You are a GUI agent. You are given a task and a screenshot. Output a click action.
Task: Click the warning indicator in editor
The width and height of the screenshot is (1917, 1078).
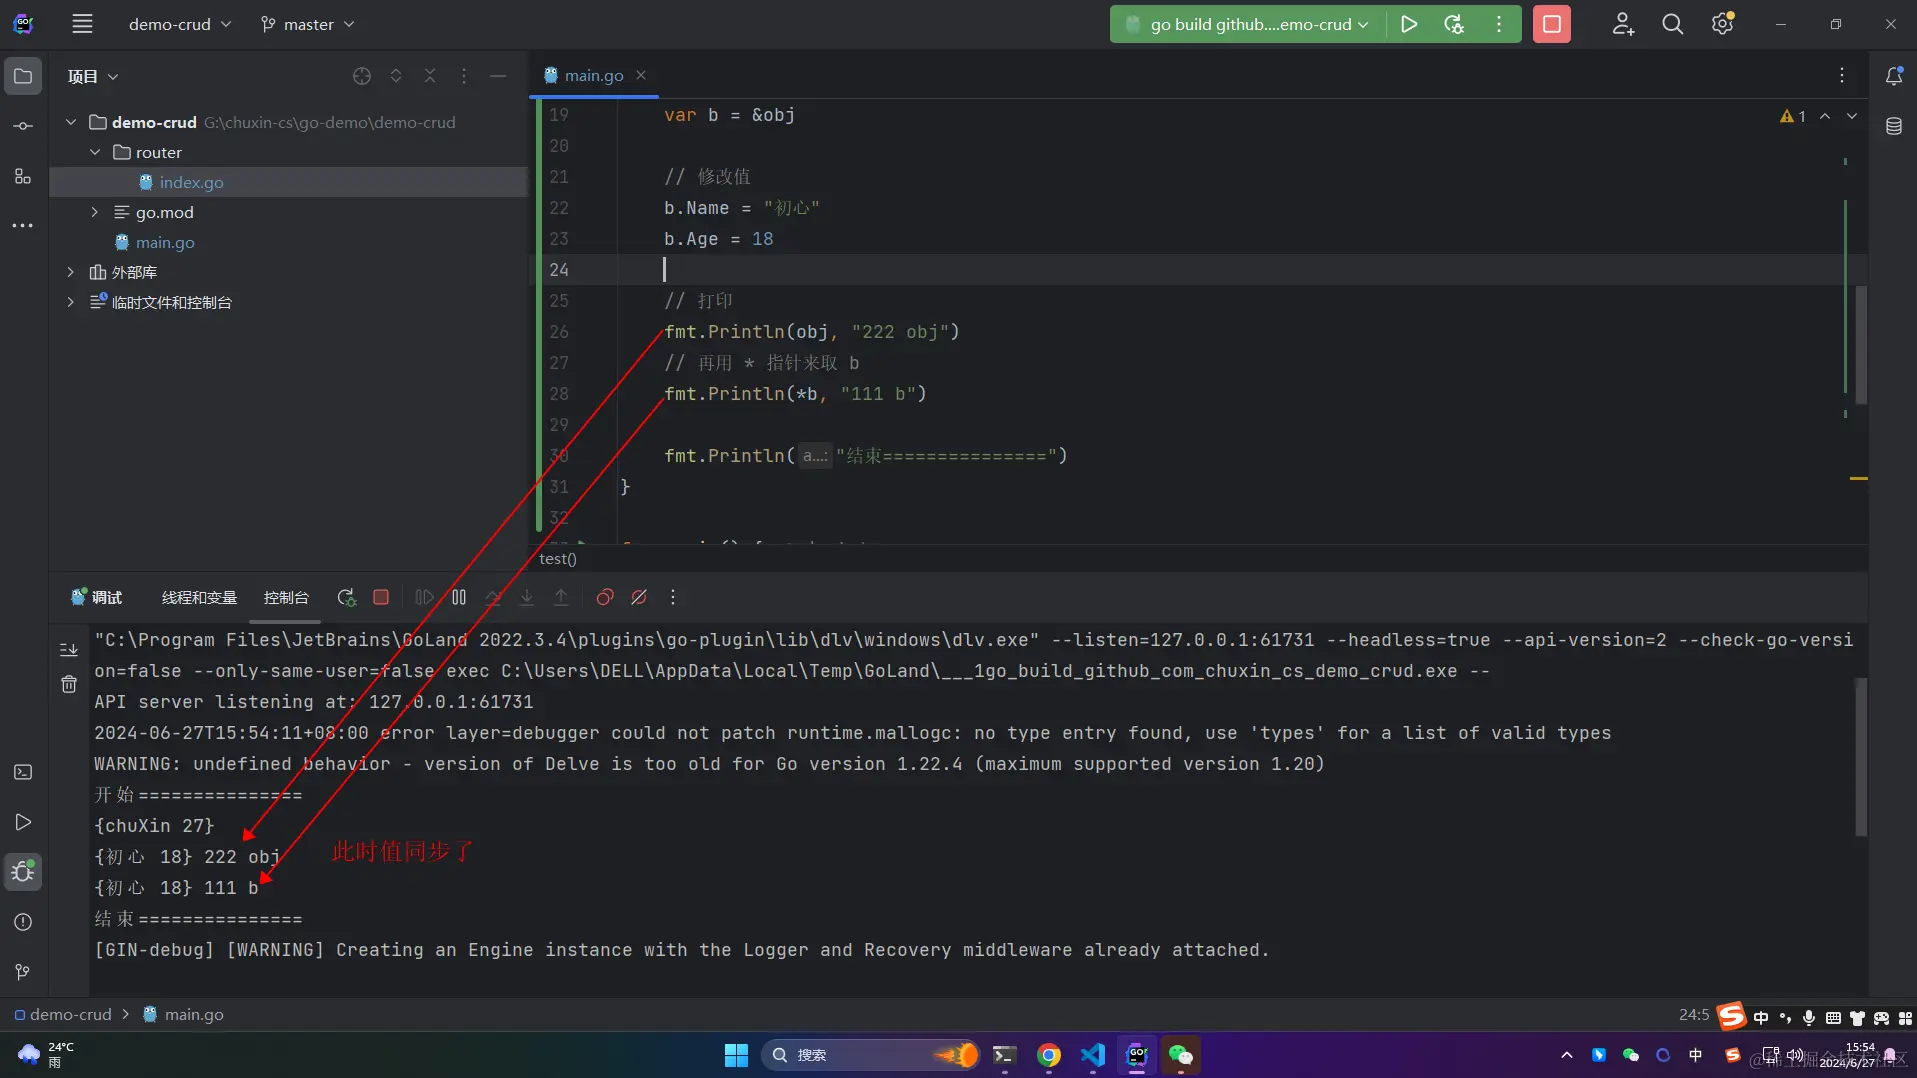(1792, 116)
